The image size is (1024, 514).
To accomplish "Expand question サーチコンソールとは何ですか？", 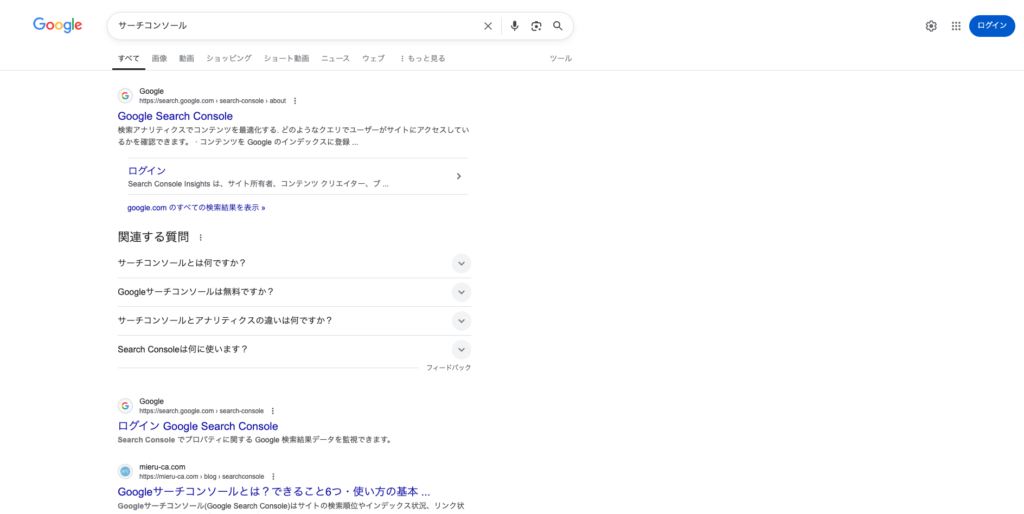I will (x=294, y=263).
